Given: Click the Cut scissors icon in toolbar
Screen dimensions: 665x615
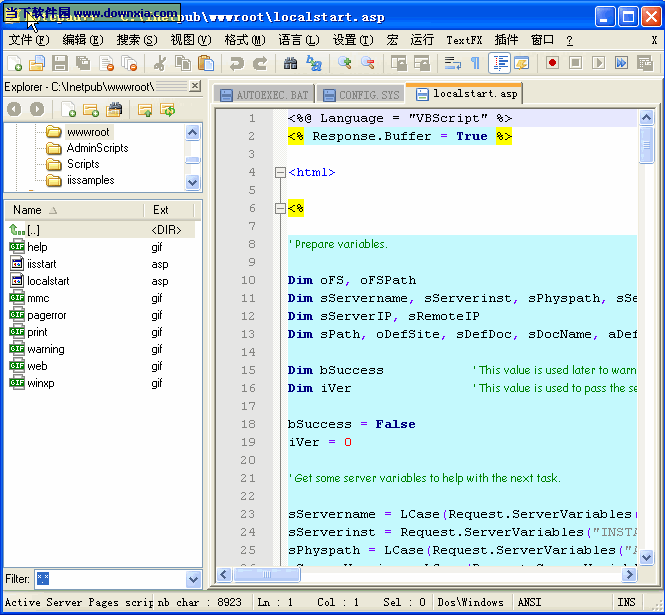Looking at the screenshot, I should point(159,63).
